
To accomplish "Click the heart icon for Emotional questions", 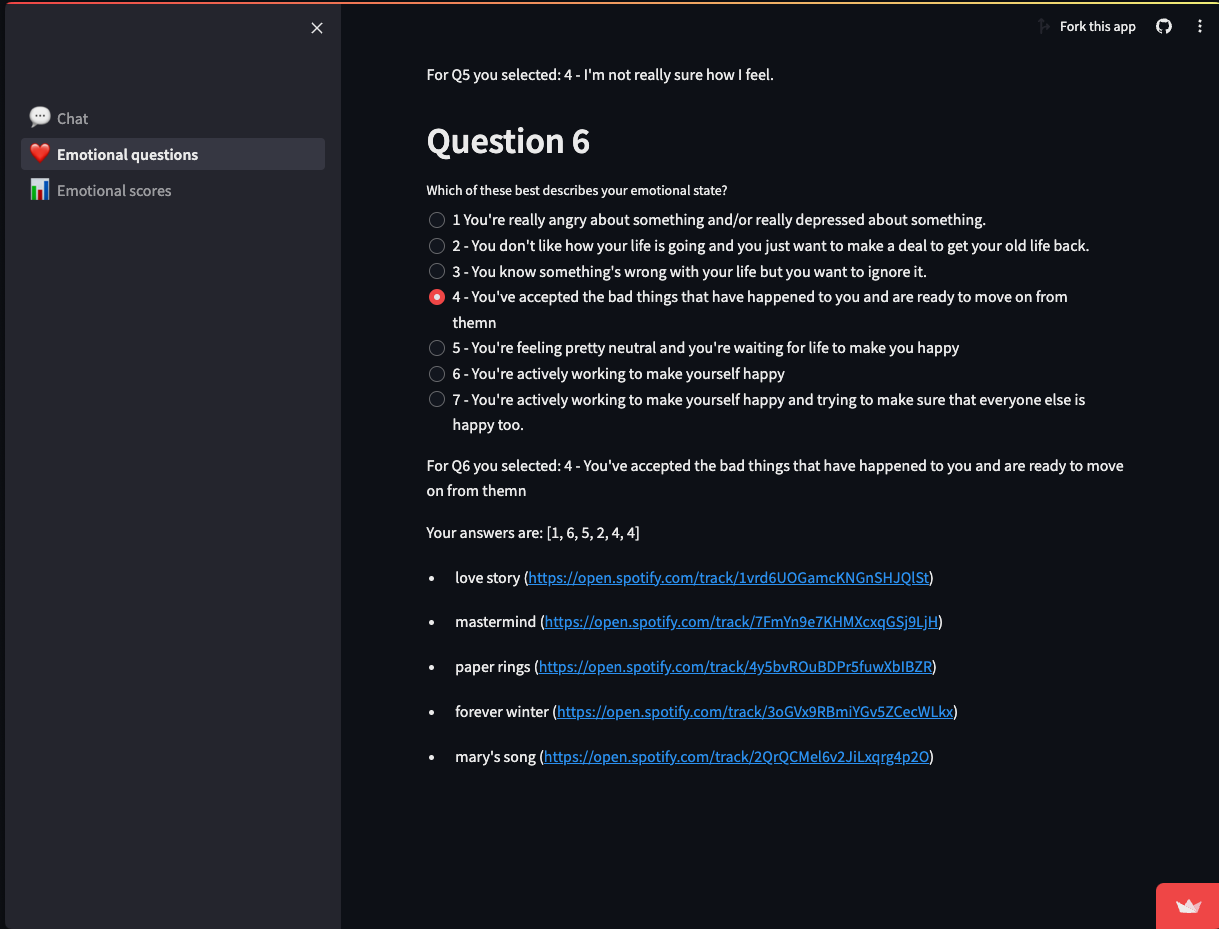I will coord(40,154).
